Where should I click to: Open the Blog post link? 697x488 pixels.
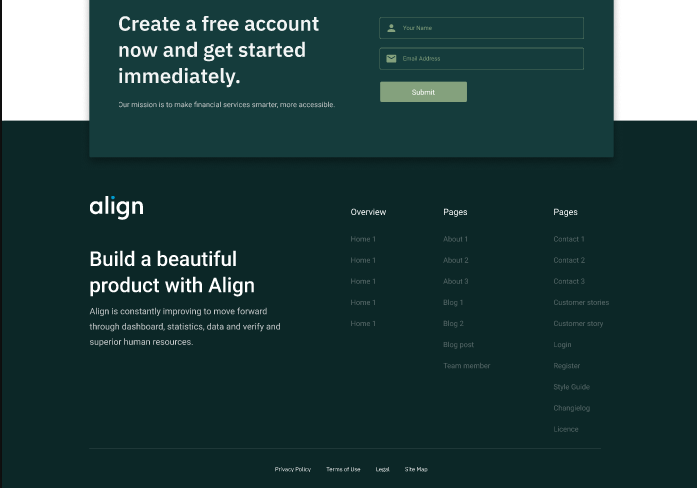[x=458, y=345]
